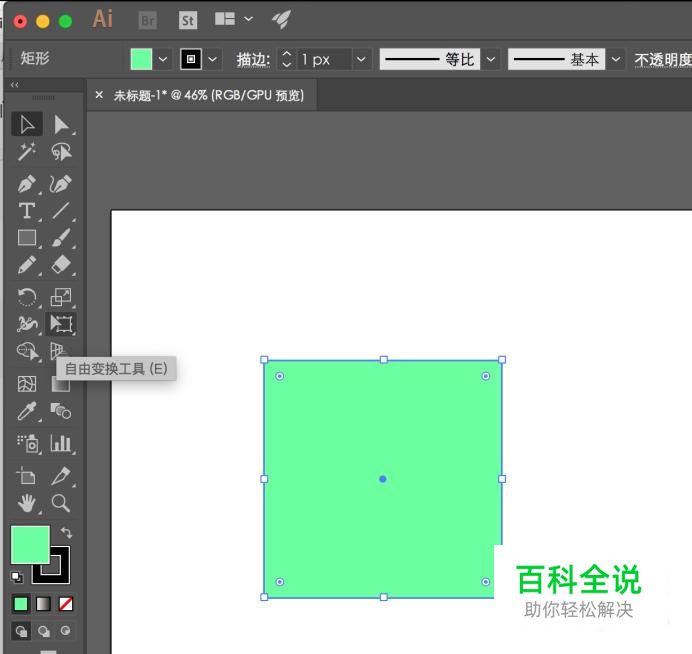Switch paint mode to Gradient
This screenshot has height=654, width=692.
43,604
